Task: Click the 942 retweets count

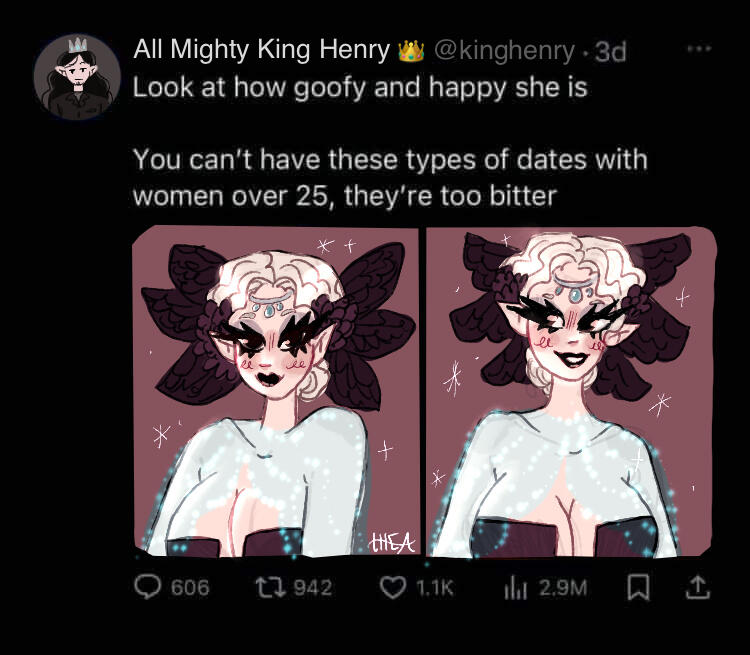Action: pyautogui.click(x=313, y=588)
